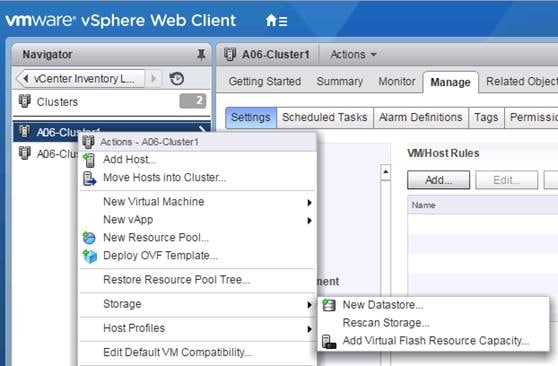The image size is (558, 366).
Task: Click the highlighted A06-Cluster1 tree icon
Action: (24, 132)
